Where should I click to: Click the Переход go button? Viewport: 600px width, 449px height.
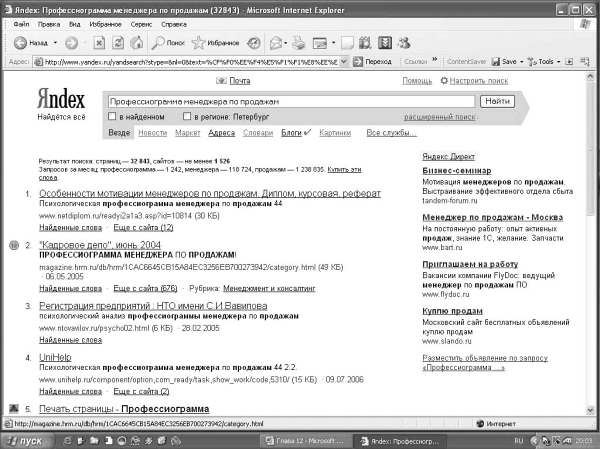point(372,62)
